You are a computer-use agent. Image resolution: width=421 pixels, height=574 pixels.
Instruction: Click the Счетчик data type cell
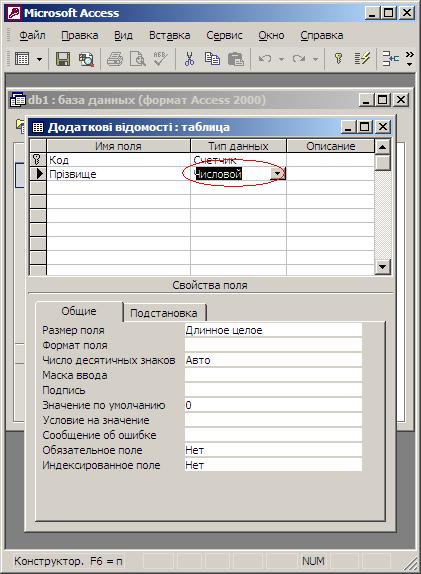[x=238, y=160]
